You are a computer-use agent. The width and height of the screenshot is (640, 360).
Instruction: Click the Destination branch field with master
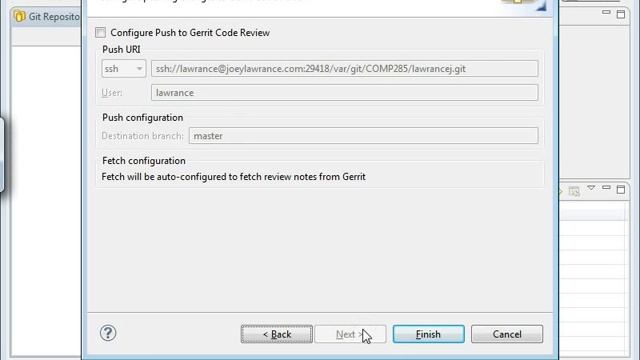[363, 136]
